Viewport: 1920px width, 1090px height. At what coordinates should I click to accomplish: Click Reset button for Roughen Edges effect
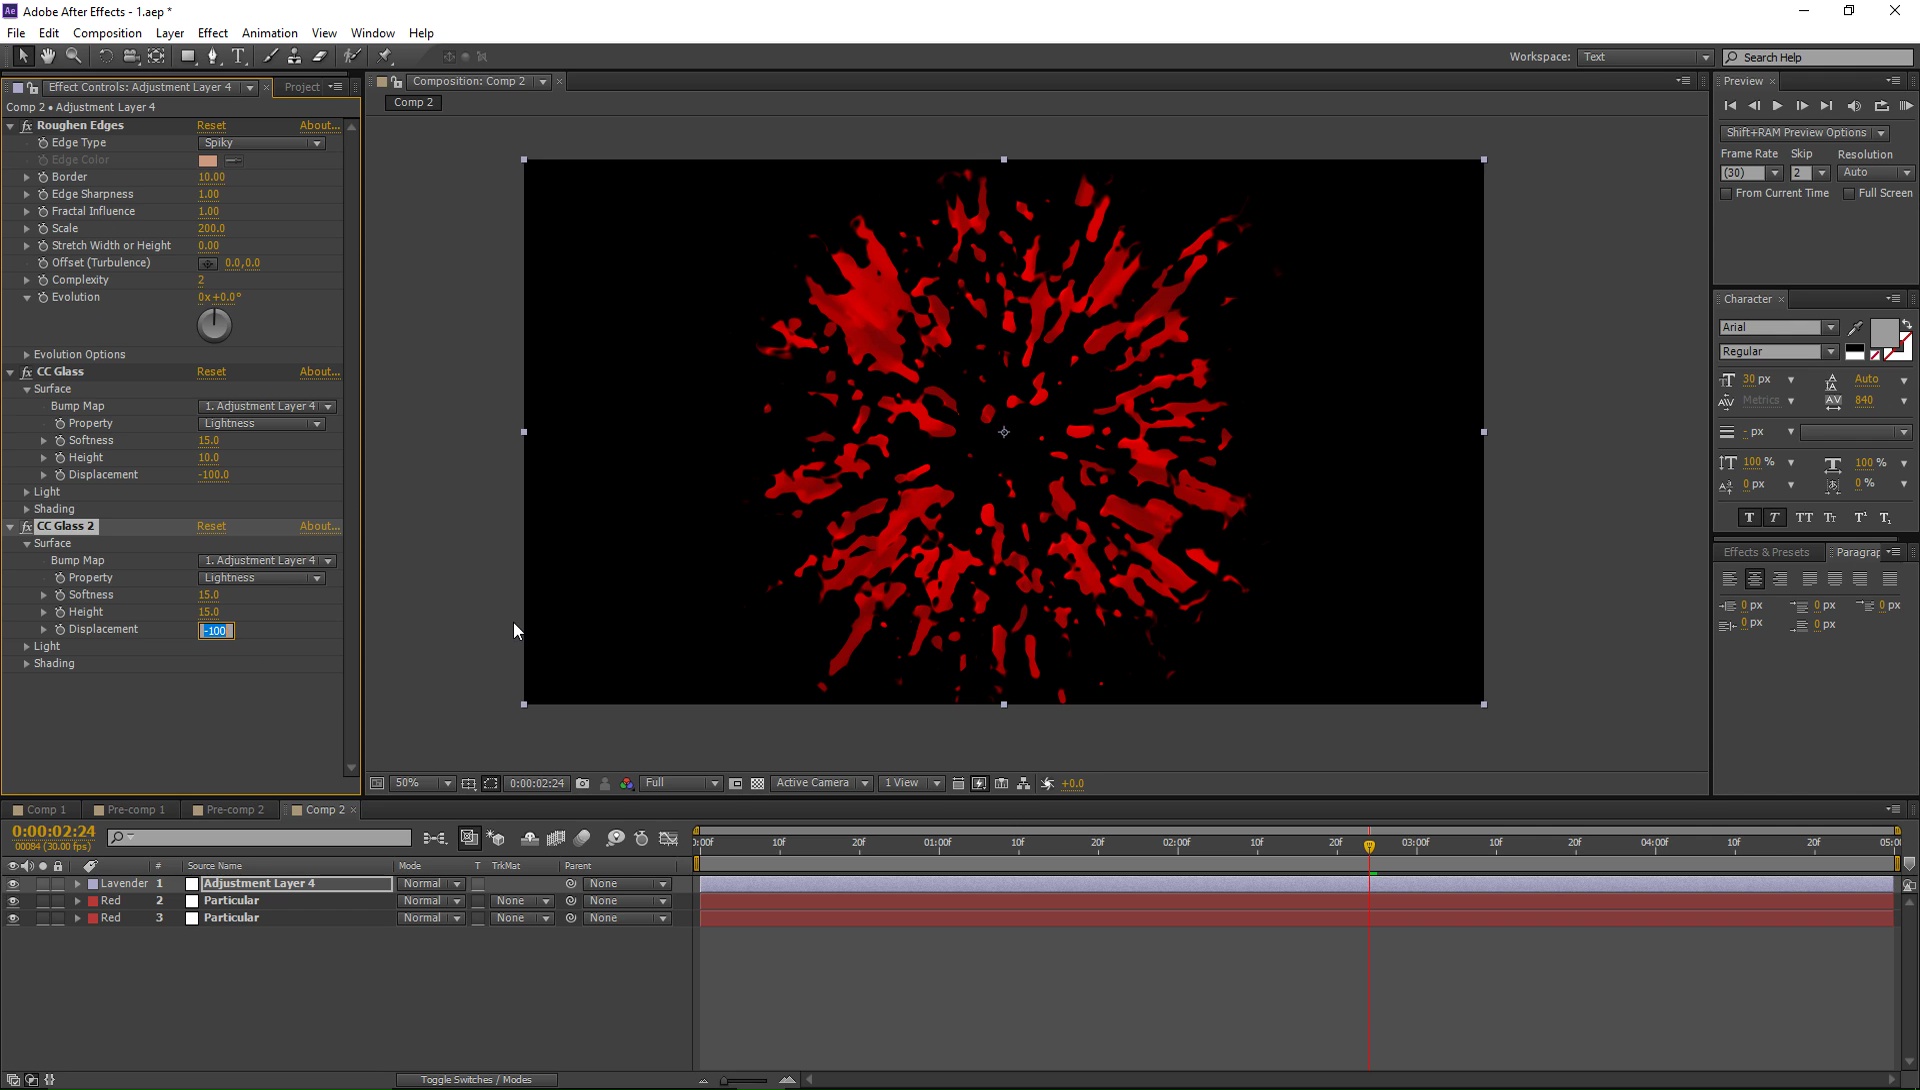(211, 124)
